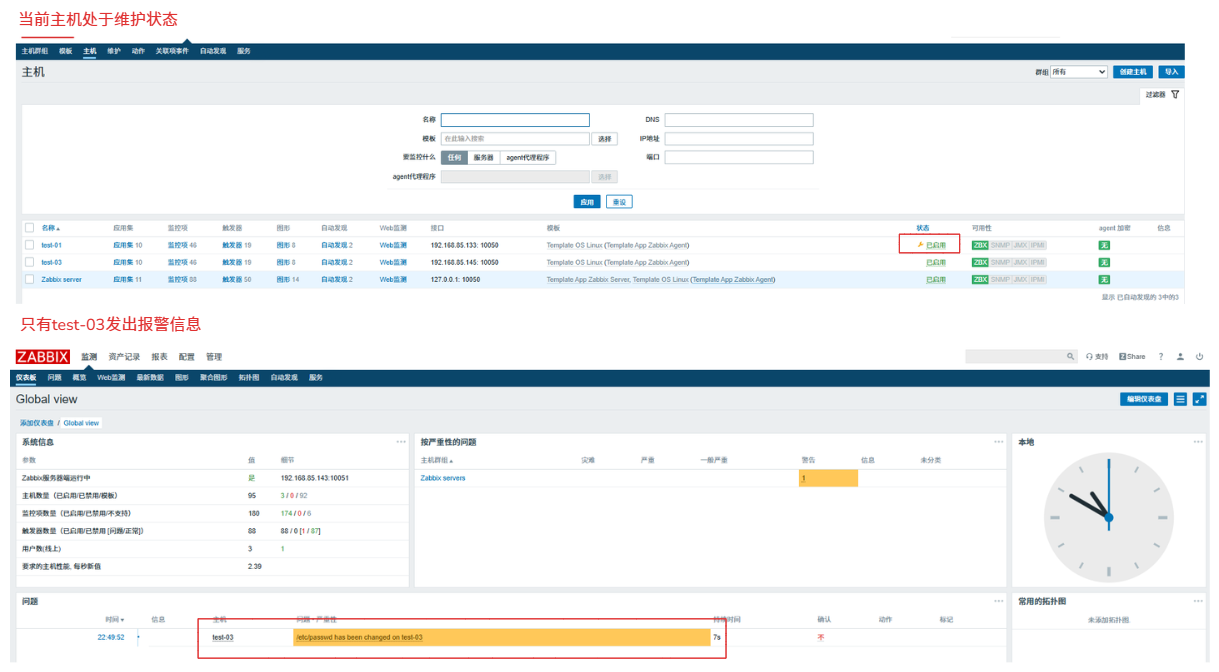Screen dimensions: 1219x672
Task: Click the IP地址 filter input field
Action: click(739, 139)
